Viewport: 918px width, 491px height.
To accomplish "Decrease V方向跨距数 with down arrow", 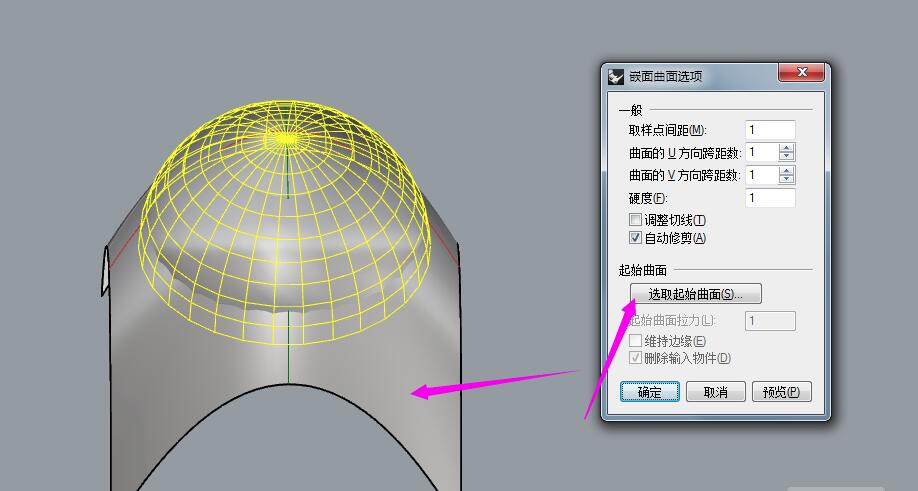I will coord(786,178).
